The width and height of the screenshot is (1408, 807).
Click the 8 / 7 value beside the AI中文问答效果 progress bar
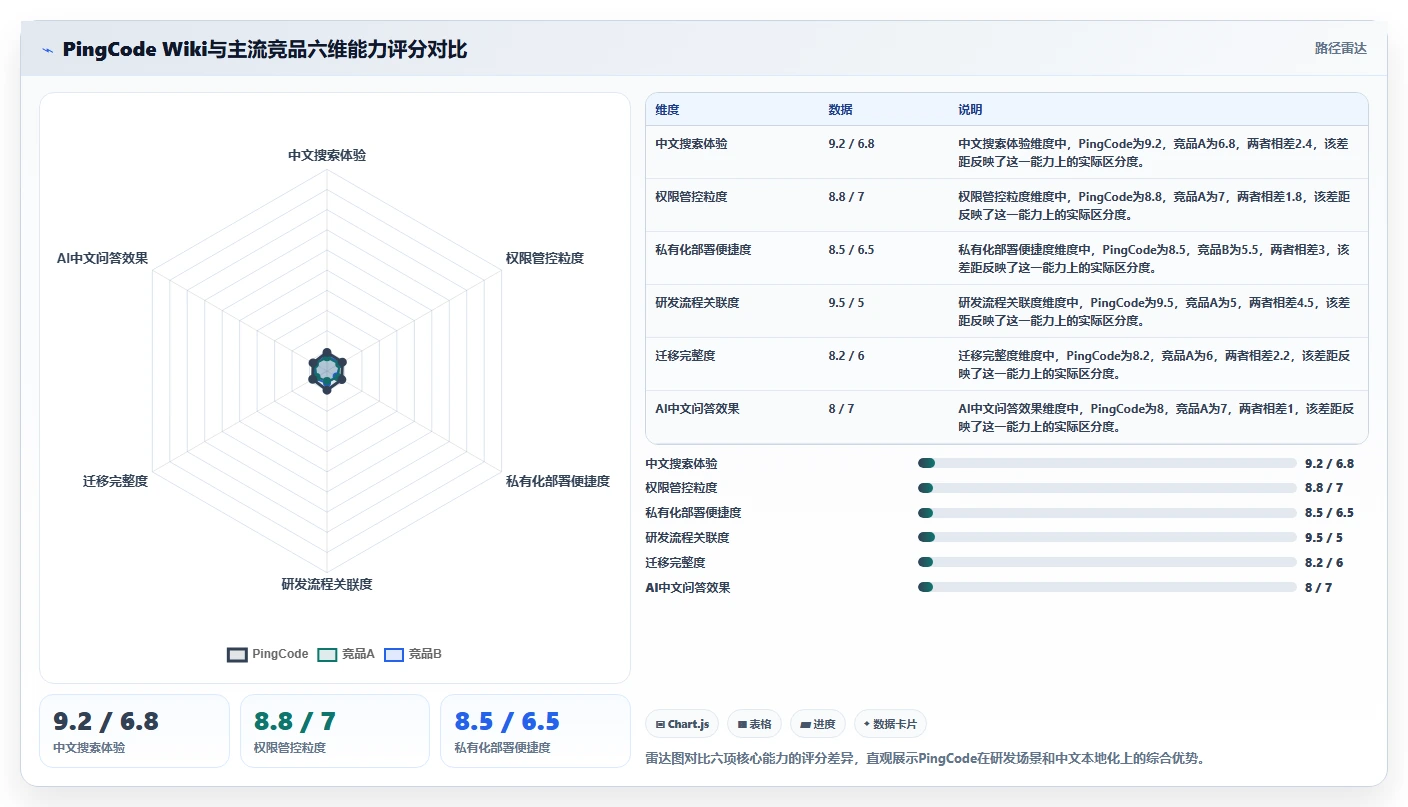(1318, 588)
